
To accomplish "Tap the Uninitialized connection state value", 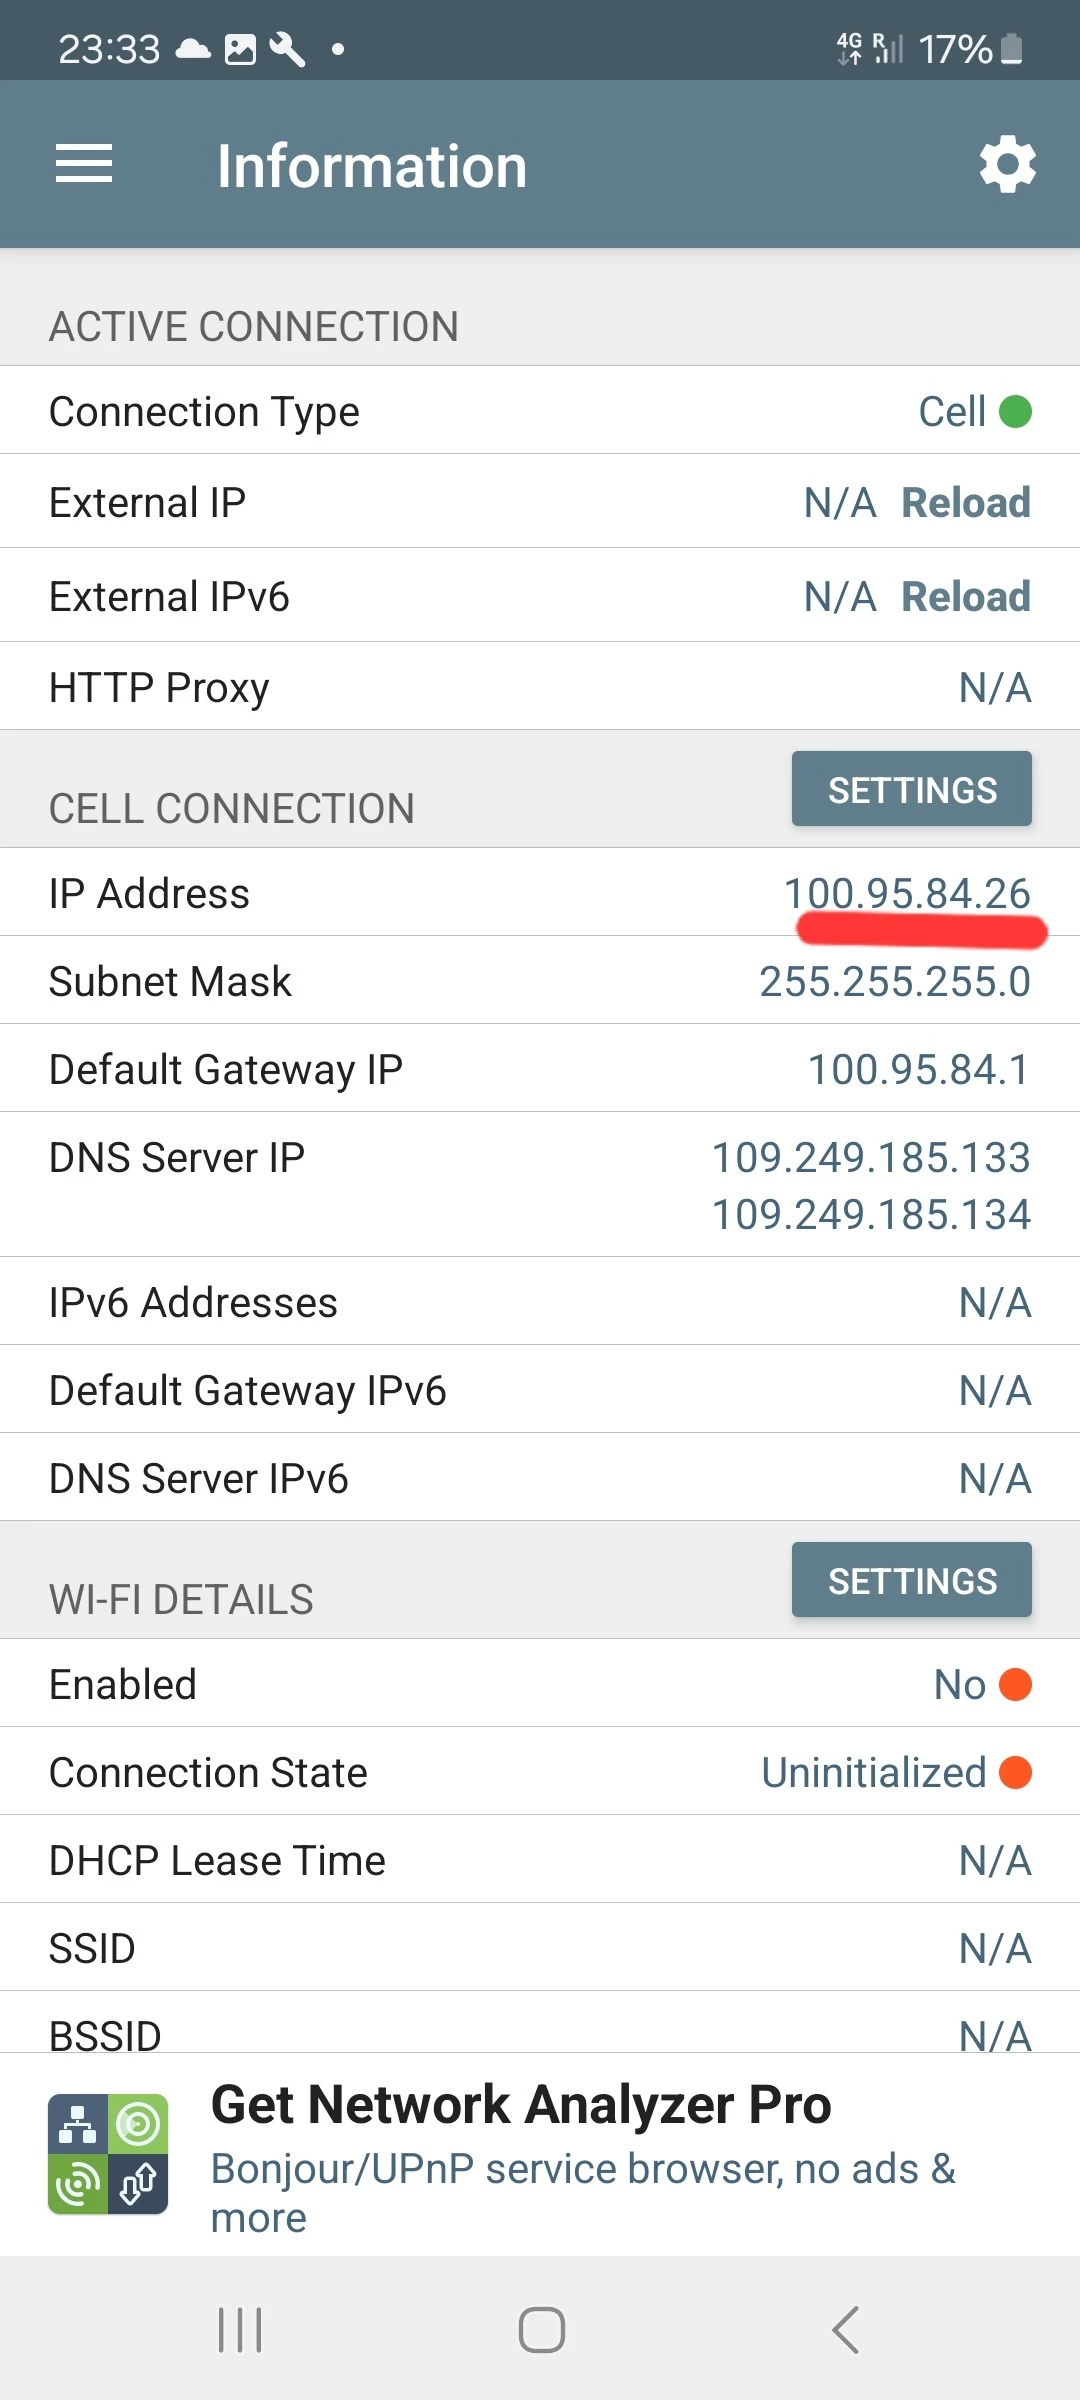I will (874, 1773).
